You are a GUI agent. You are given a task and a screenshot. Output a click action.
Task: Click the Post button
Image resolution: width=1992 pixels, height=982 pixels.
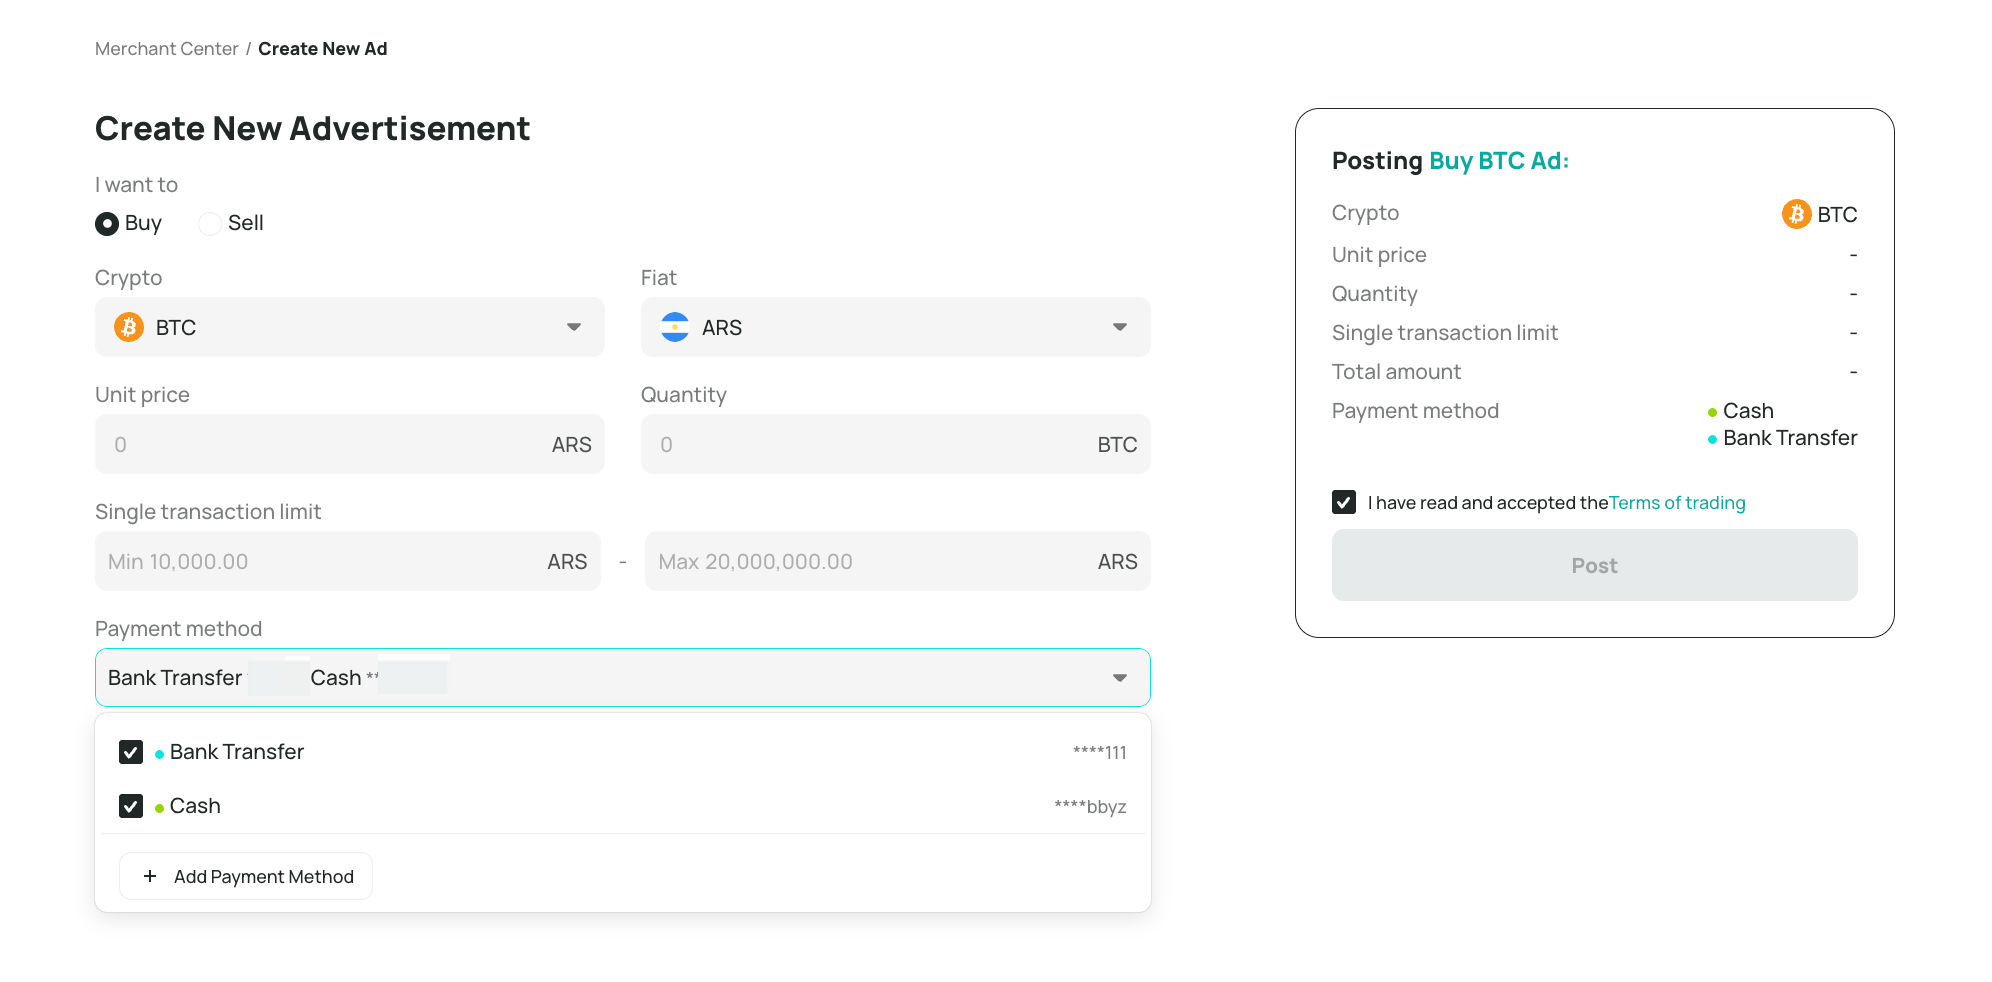pyautogui.click(x=1595, y=565)
